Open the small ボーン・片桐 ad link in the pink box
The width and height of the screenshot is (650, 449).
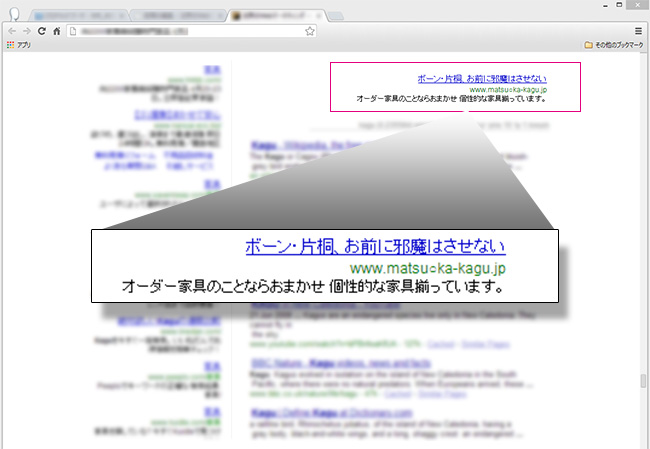pos(482,78)
